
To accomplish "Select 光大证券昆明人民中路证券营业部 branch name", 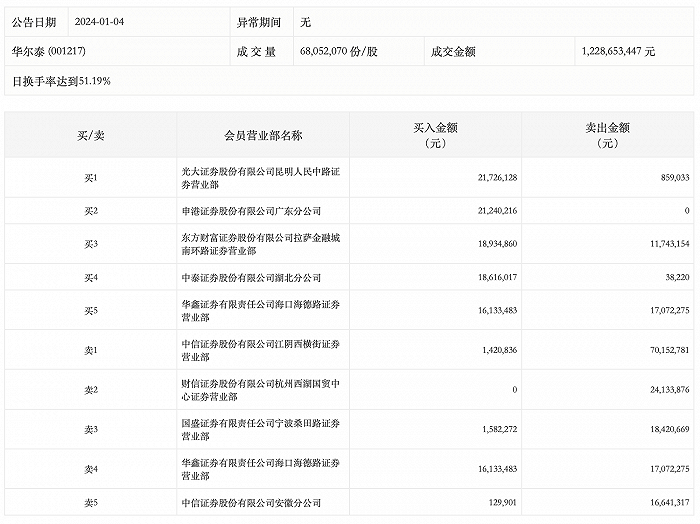I will tap(261, 178).
